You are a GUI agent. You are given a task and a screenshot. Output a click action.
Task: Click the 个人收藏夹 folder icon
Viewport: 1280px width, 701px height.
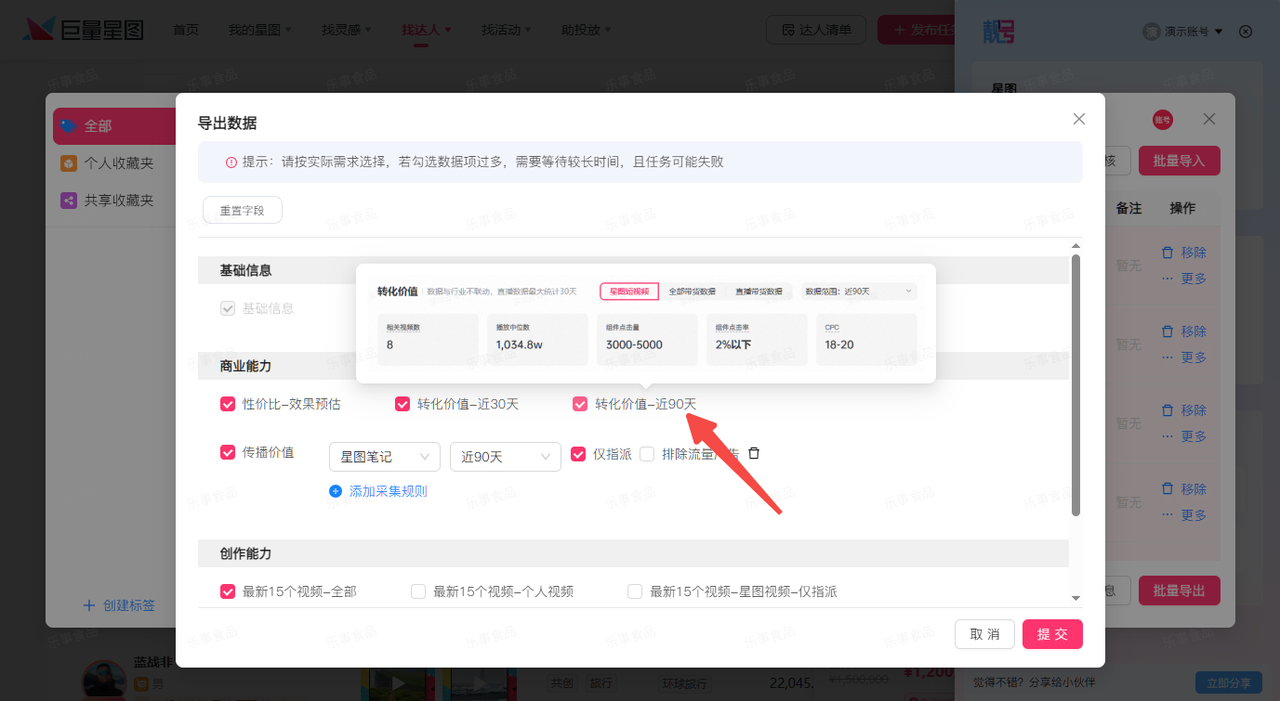tap(68, 163)
